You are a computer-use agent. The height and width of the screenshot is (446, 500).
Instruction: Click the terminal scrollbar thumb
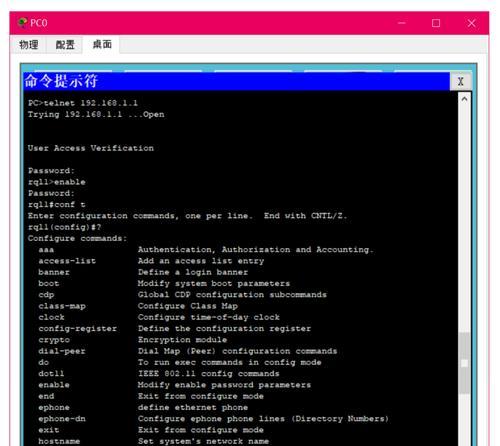point(464,363)
